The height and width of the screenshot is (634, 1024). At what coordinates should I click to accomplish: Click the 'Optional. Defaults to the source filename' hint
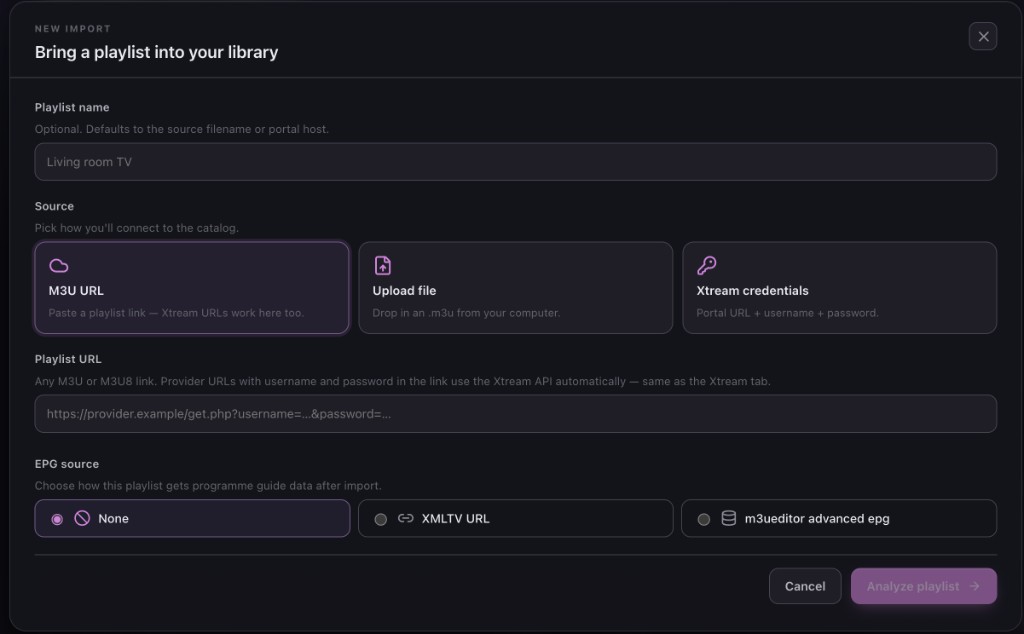(x=182, y=129)
